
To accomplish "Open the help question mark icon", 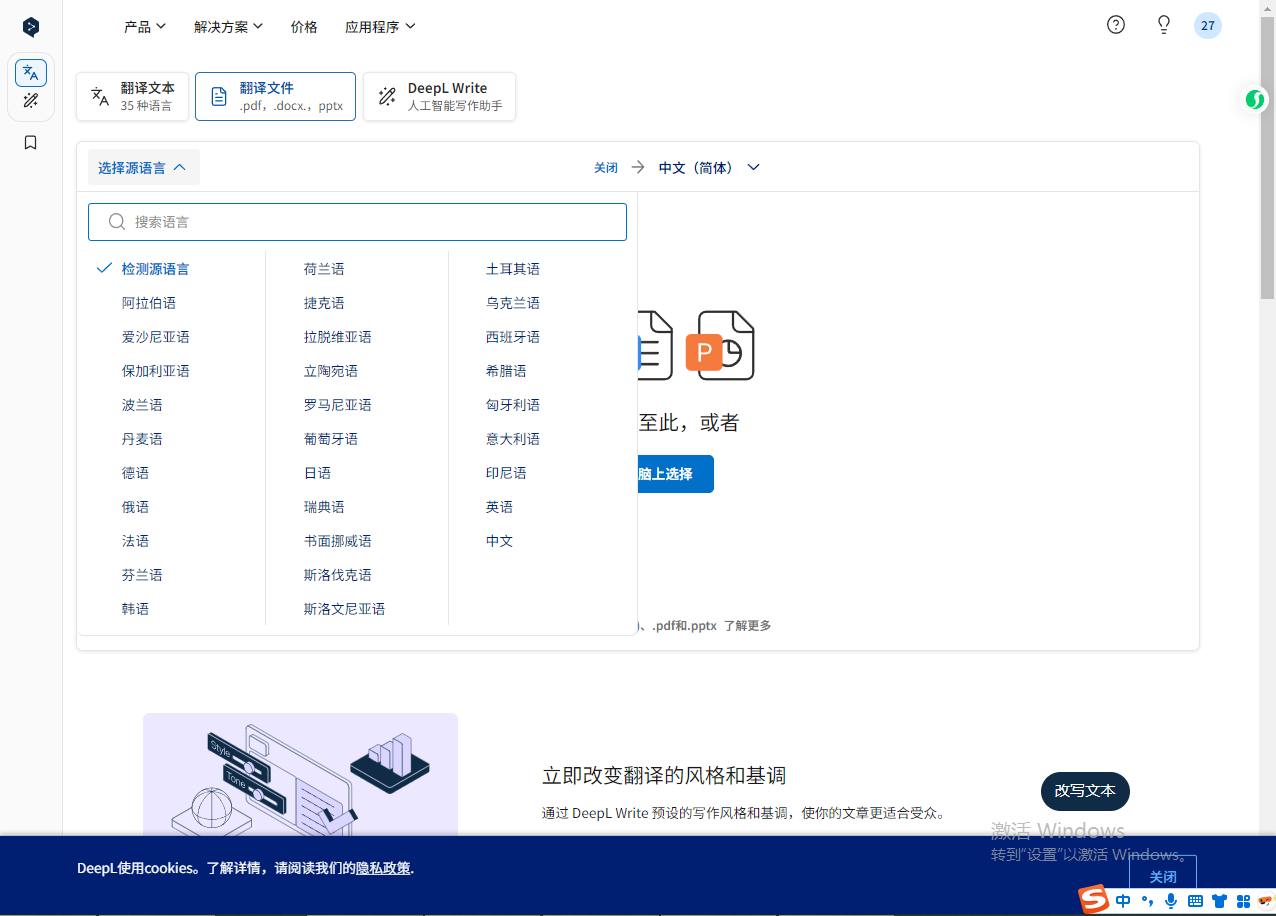I will (1116, 25).
